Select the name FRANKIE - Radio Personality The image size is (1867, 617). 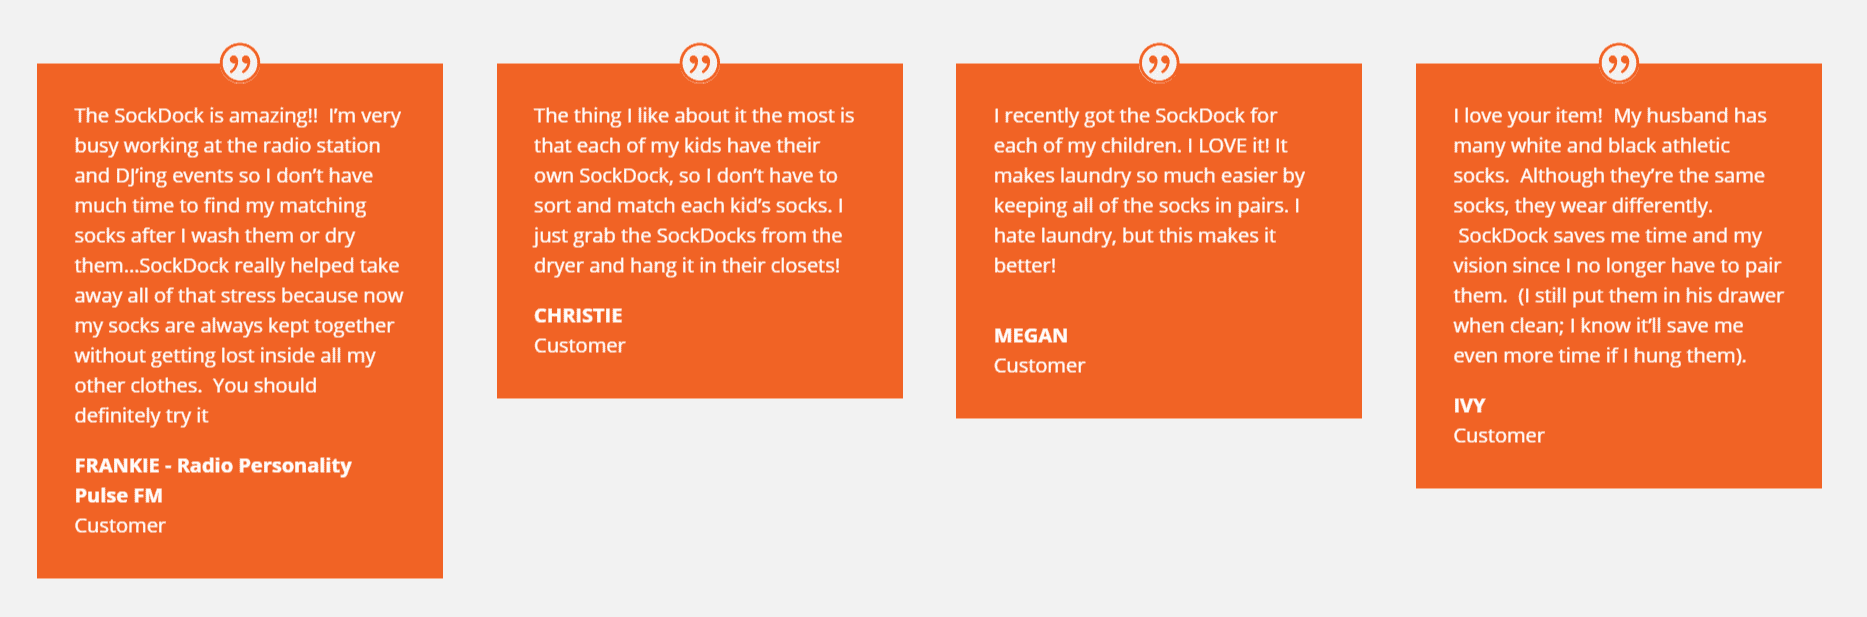pyautogui.click(x=213, y=466)
